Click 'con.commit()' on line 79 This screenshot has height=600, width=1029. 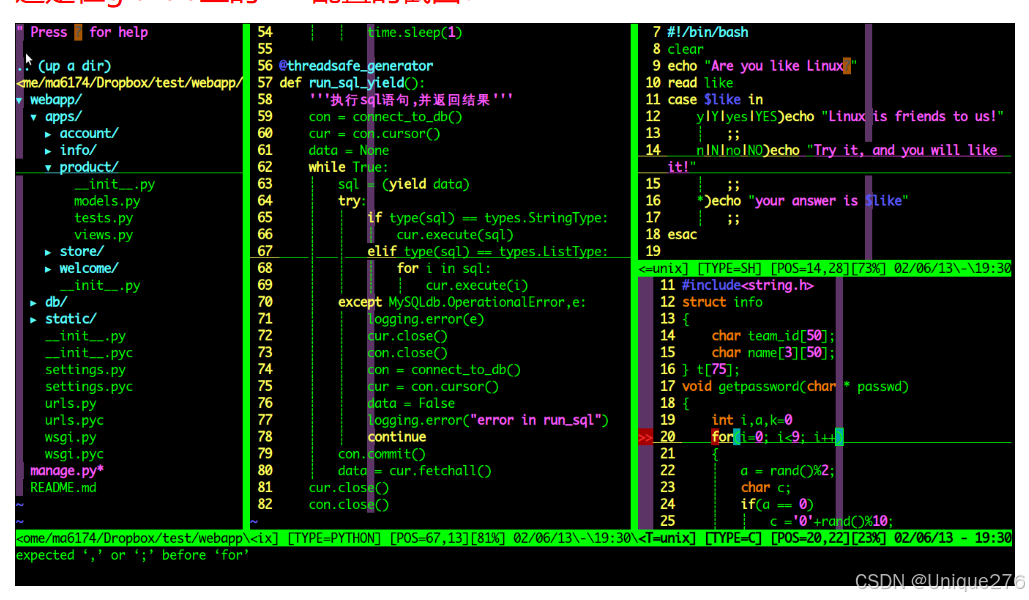click(381, 454)
